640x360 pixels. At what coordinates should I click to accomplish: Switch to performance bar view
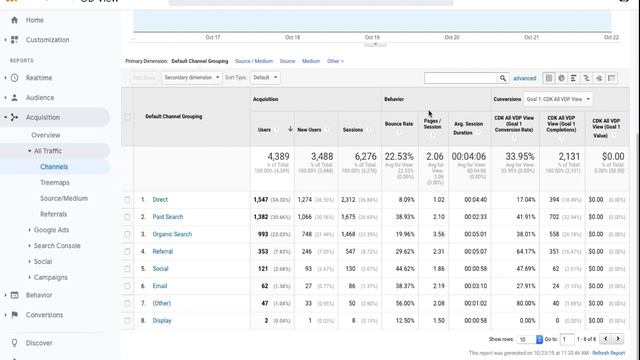click(574, 78)
